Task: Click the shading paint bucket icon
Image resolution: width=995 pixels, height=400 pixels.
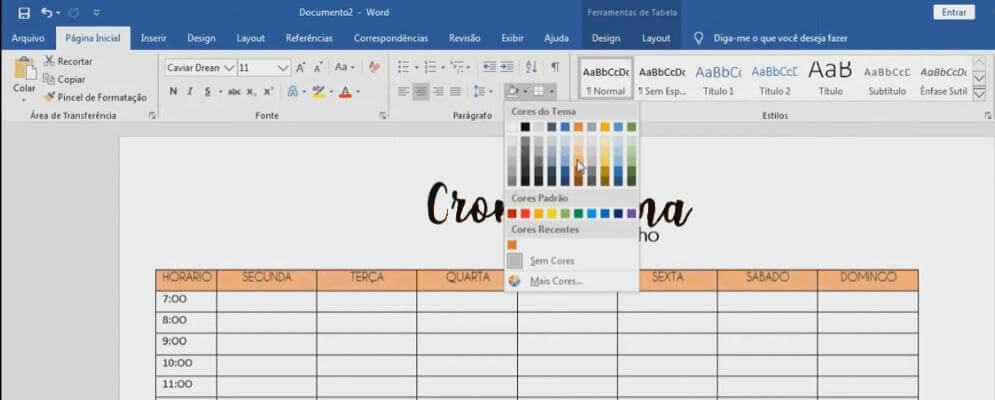Action: click(513, 91)
